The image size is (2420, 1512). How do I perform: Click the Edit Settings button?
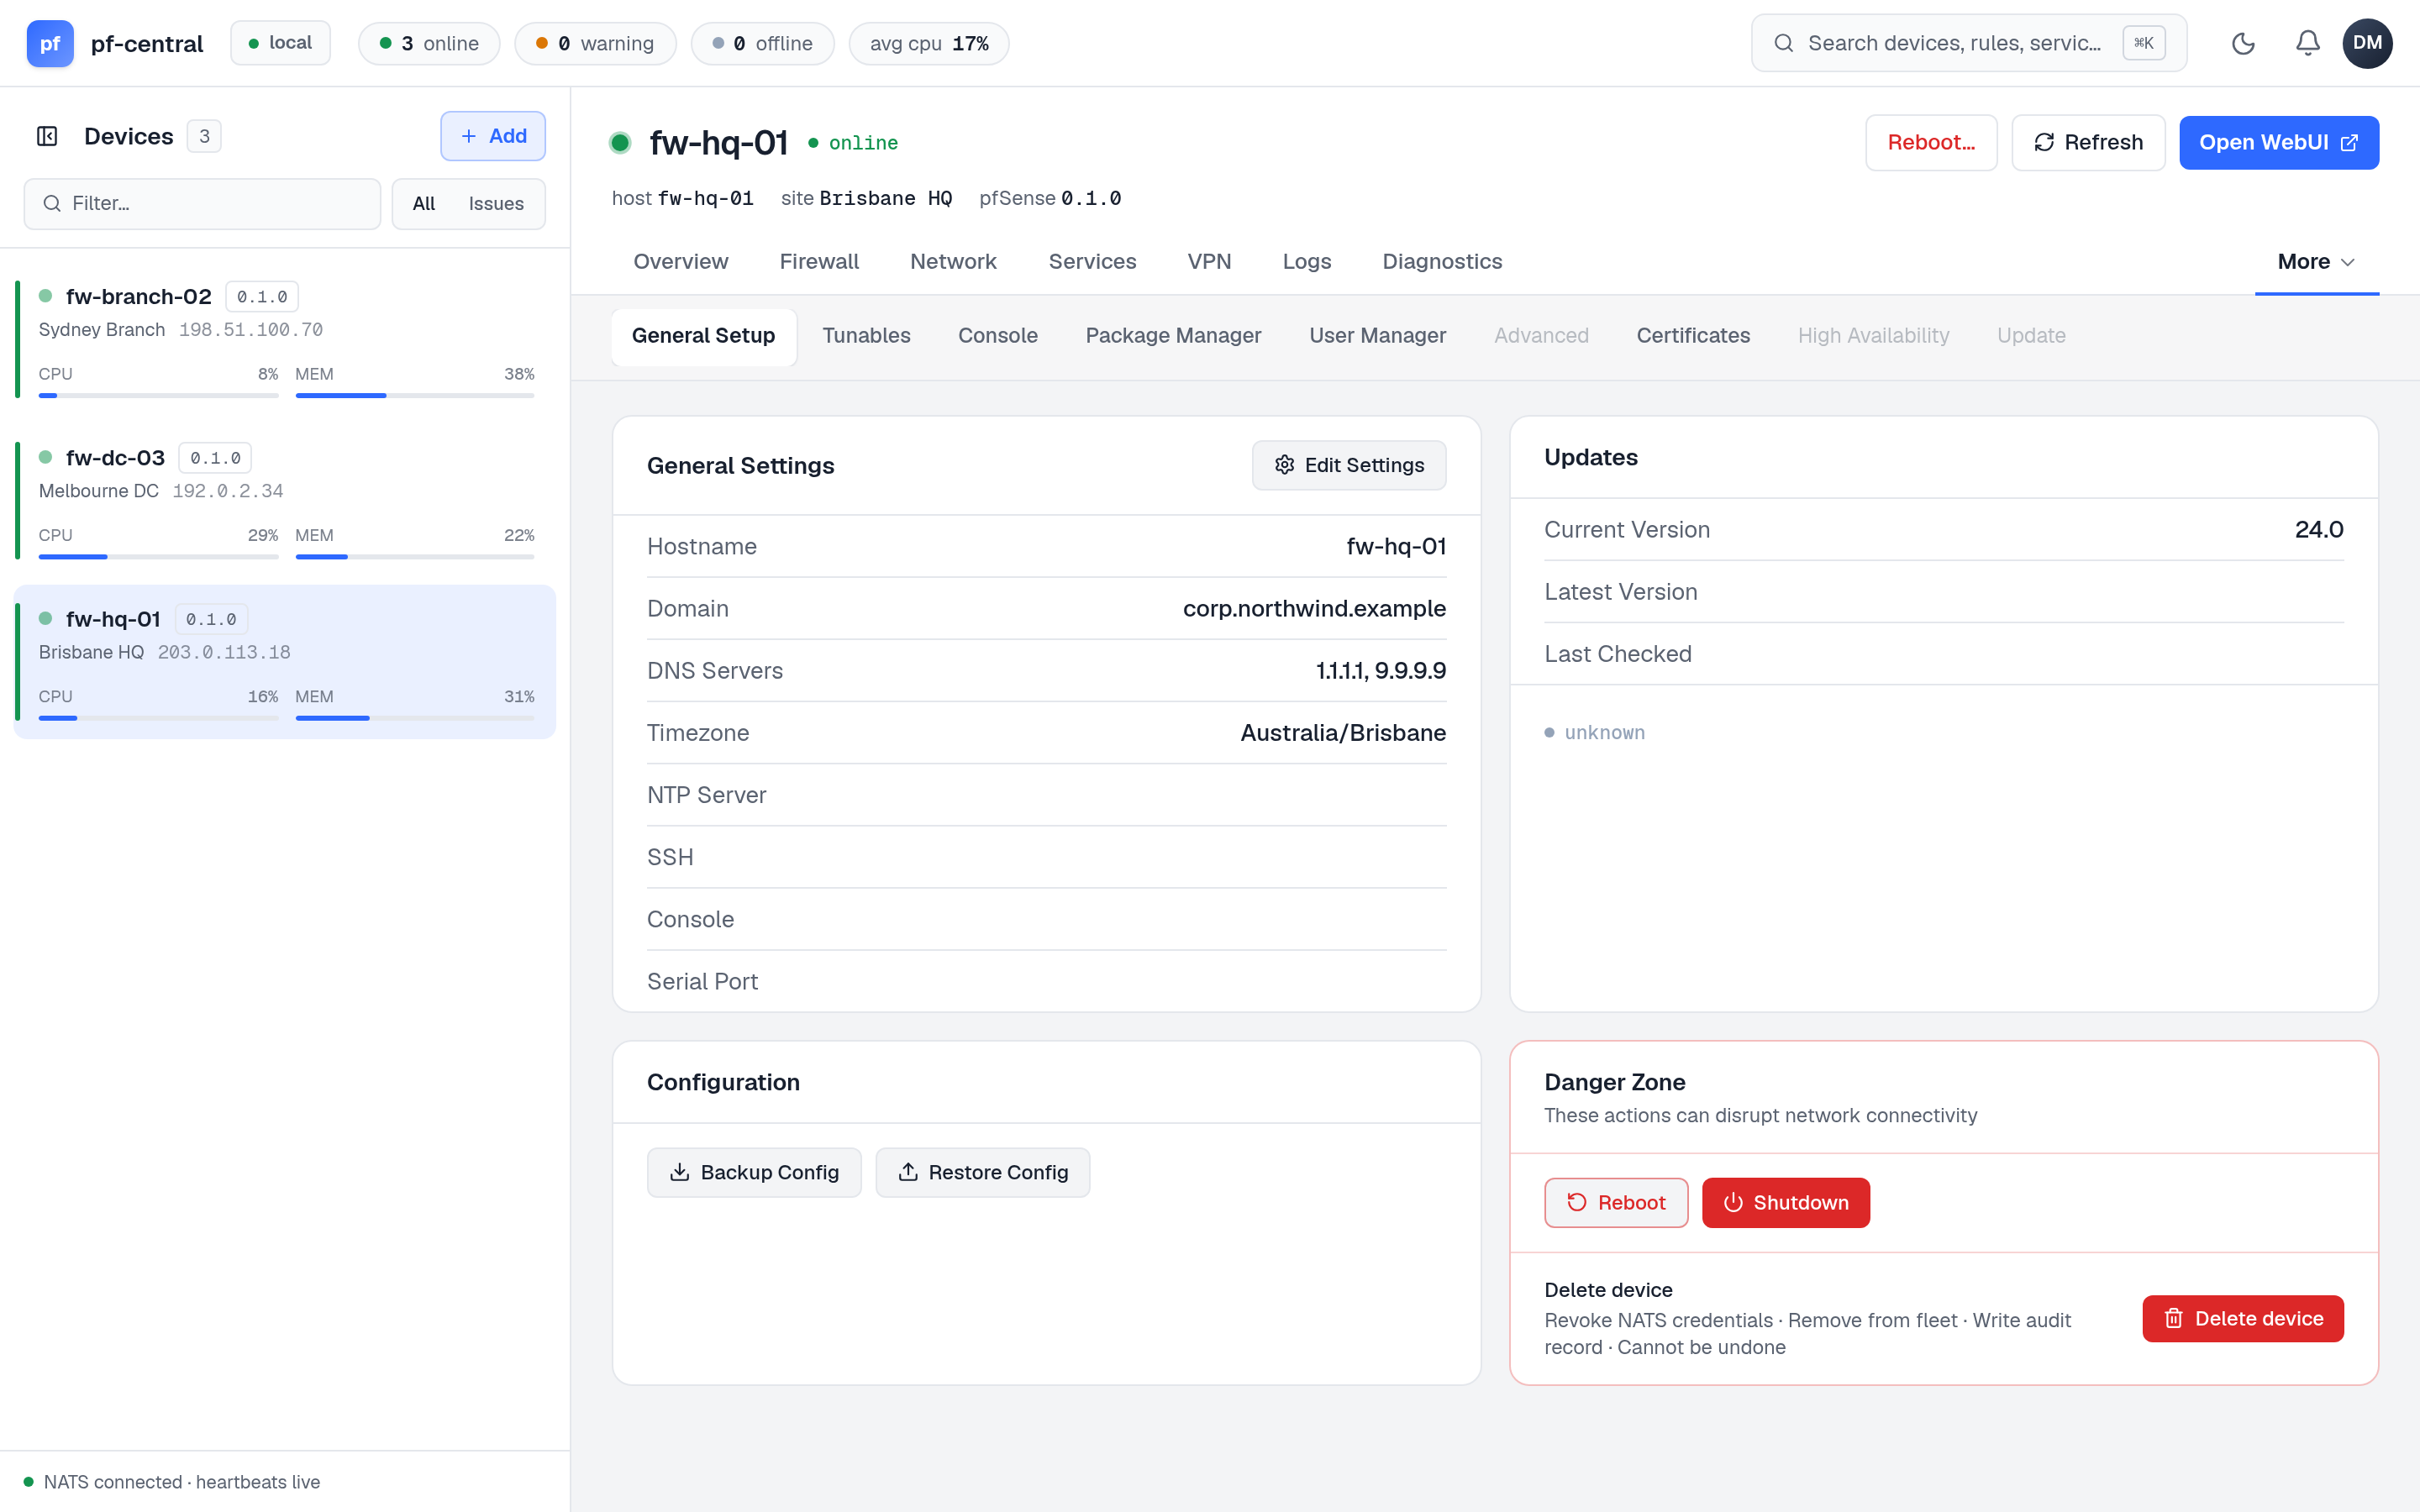(x=1348, y=465)
